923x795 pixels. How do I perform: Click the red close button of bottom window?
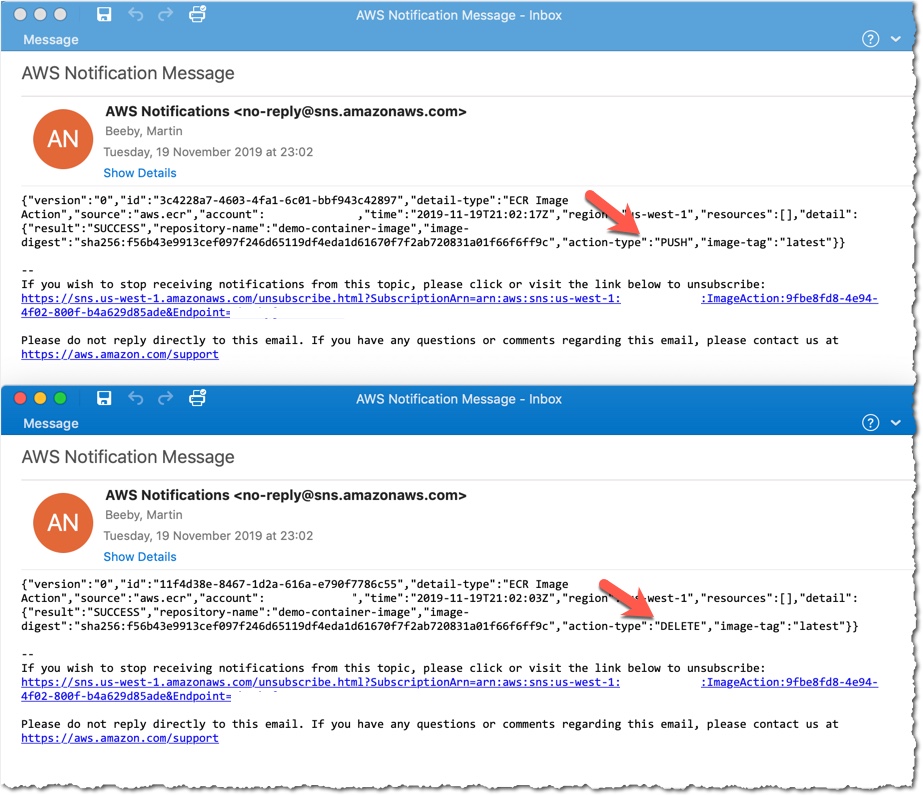pos(20,398)
